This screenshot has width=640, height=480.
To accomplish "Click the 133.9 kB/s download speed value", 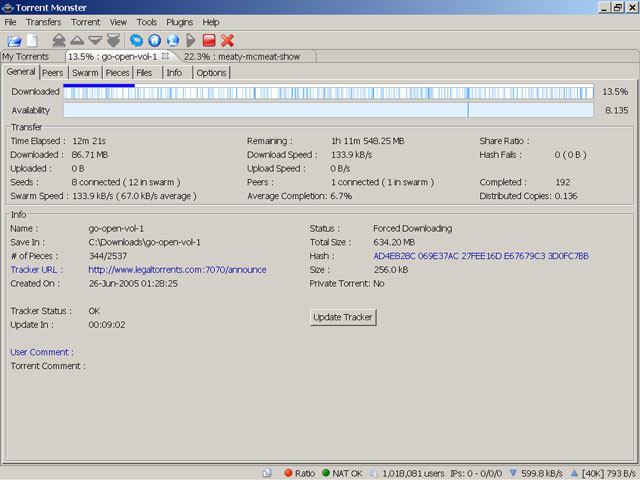I will 351,155.
